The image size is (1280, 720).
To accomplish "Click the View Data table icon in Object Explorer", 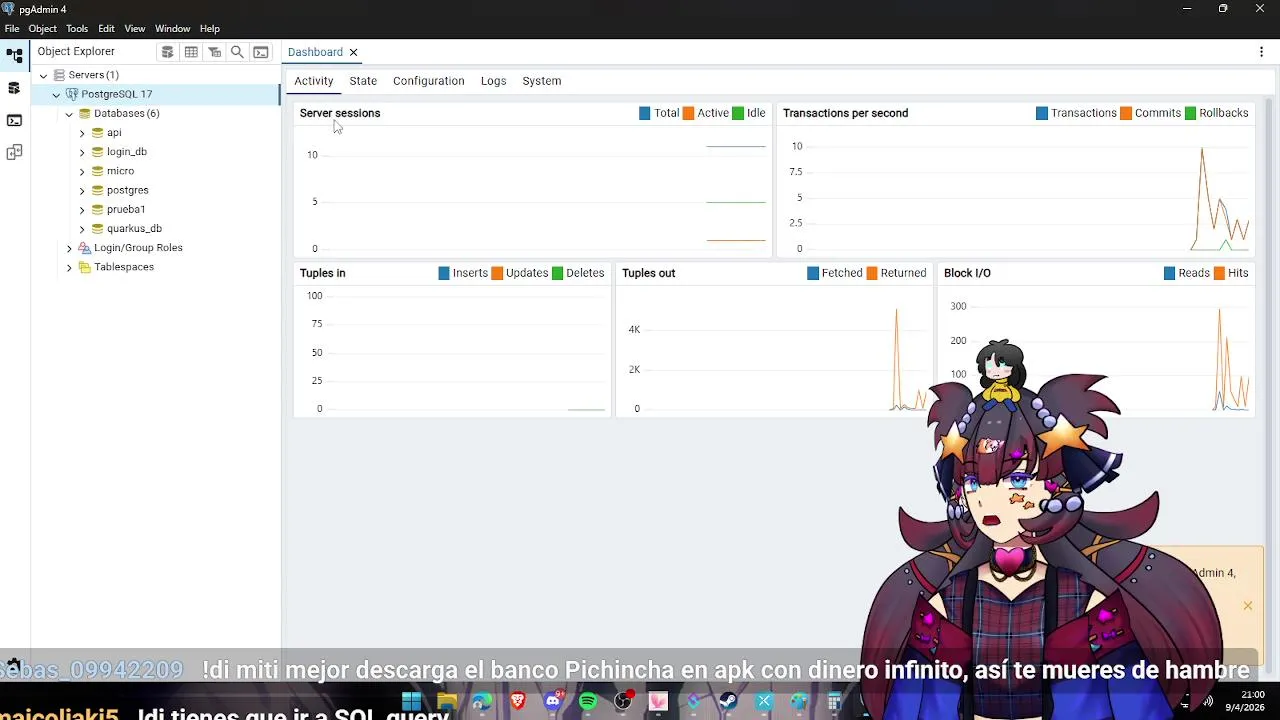I will click(191, 52).
